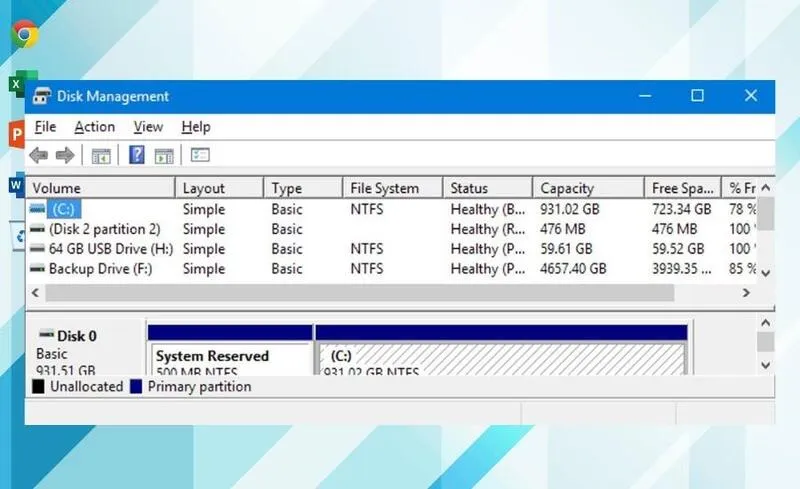Select the (Disk 2 partition 2) volume row
This screenshot has height=489, width=800.
point(391,229)
